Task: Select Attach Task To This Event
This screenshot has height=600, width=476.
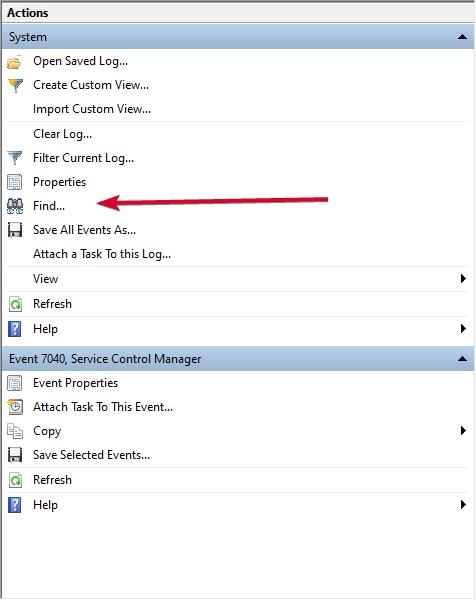Action: point(103,407)
